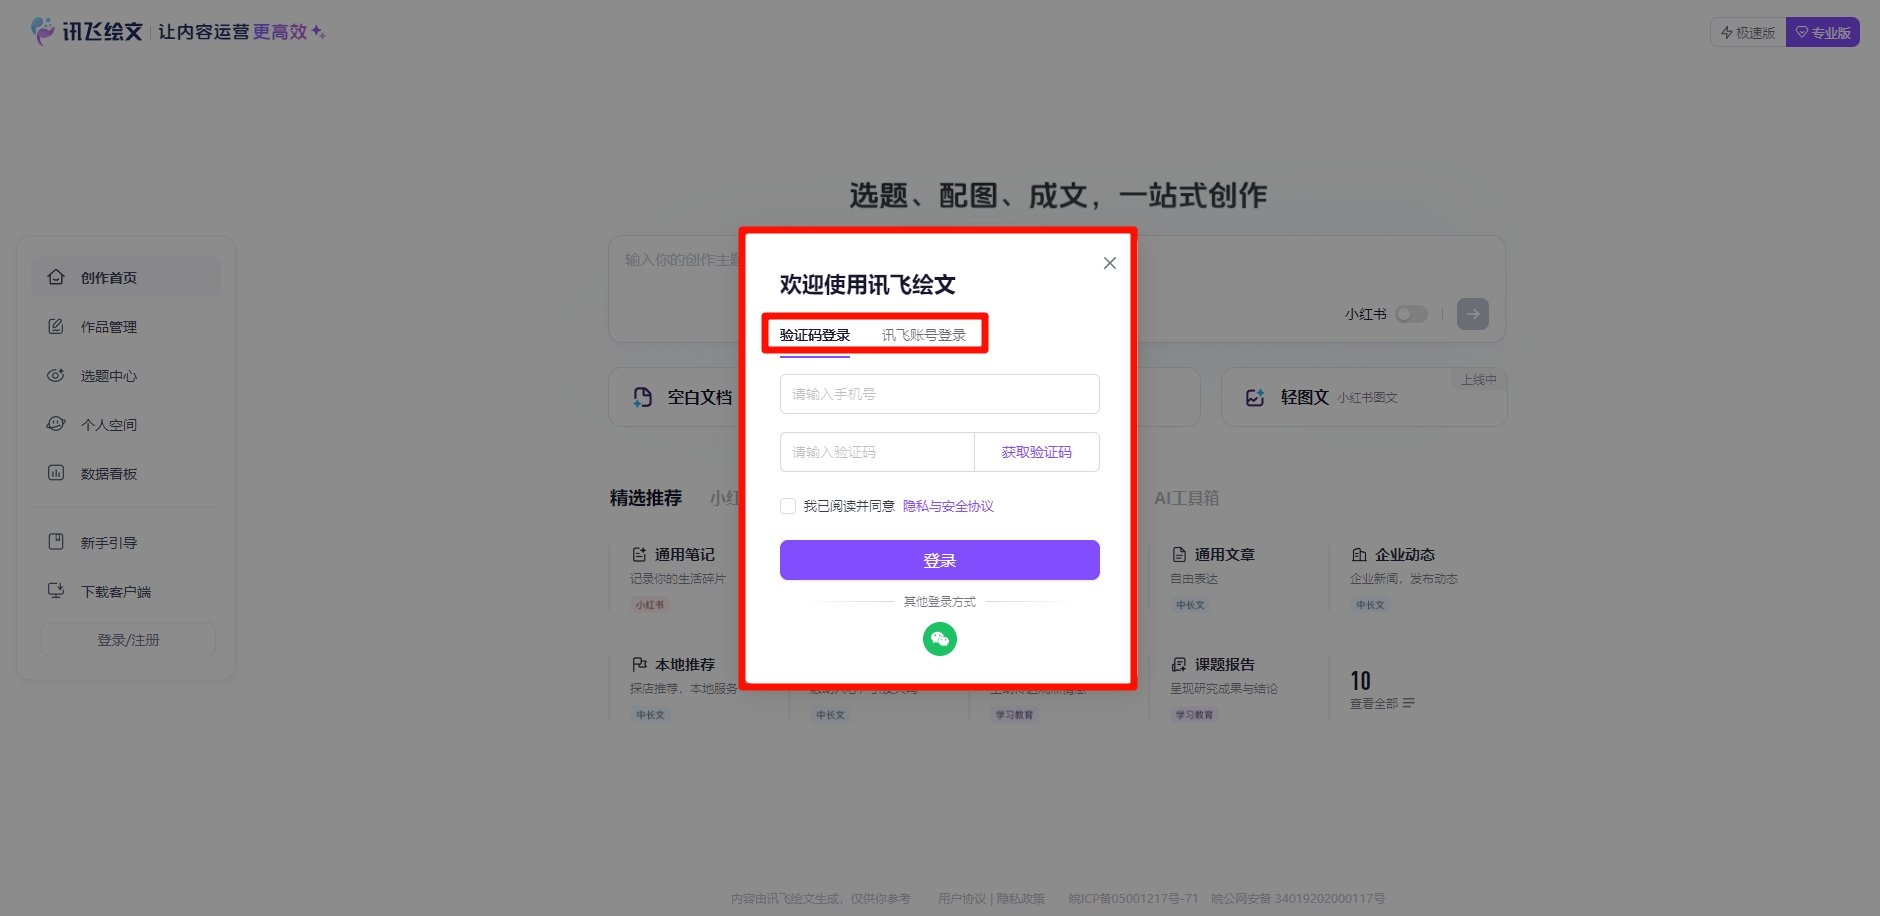Open 作品管理 from the sidebar
The width and height of the screenshot is (1880, 916).
57,326
